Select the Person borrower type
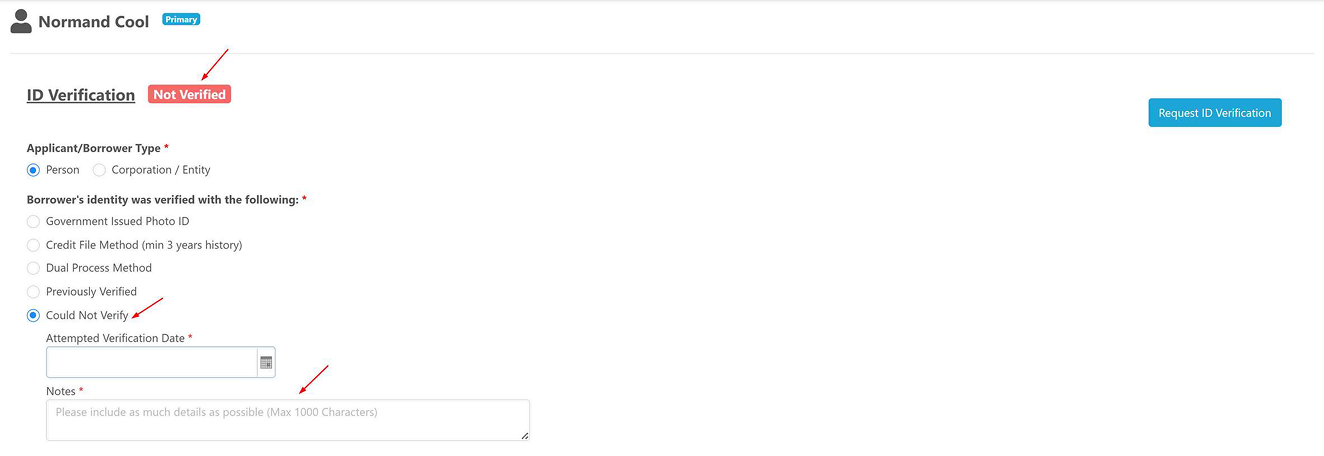This screenshot has height=456, width=1324. tap(33, 170)
